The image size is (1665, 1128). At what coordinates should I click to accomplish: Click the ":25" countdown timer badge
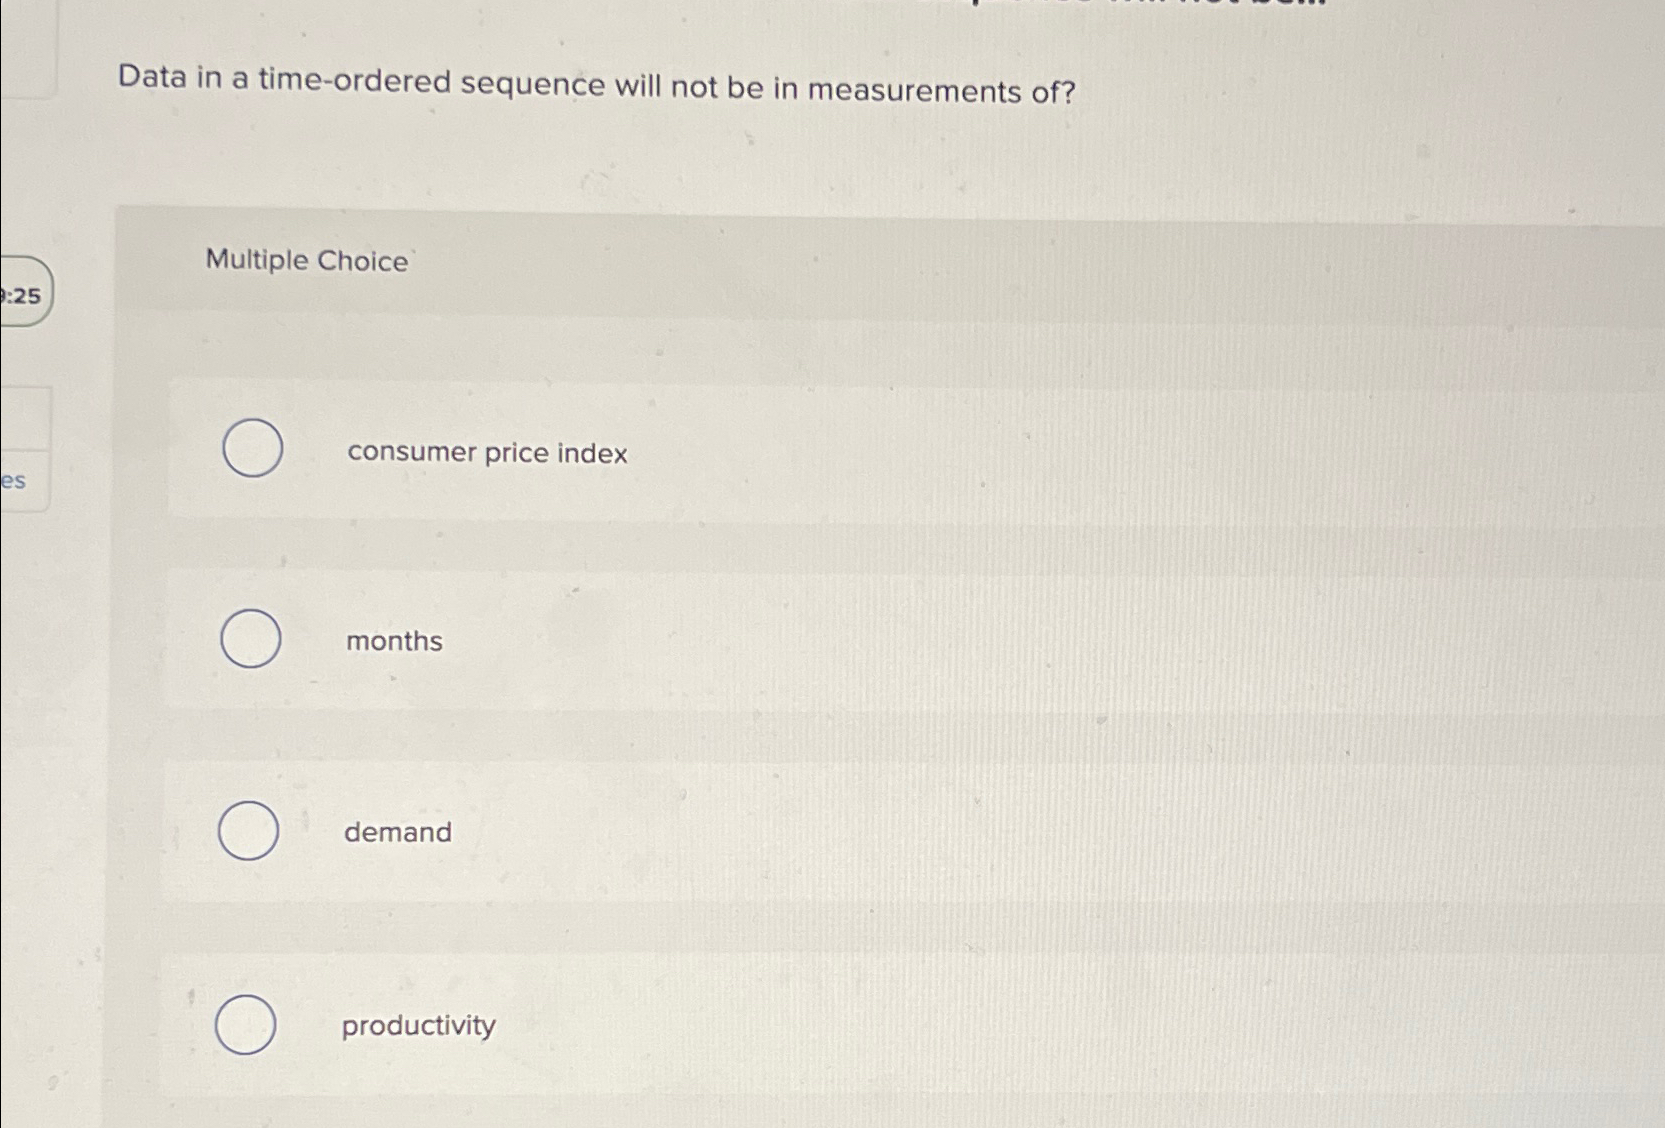coord(25,292)
